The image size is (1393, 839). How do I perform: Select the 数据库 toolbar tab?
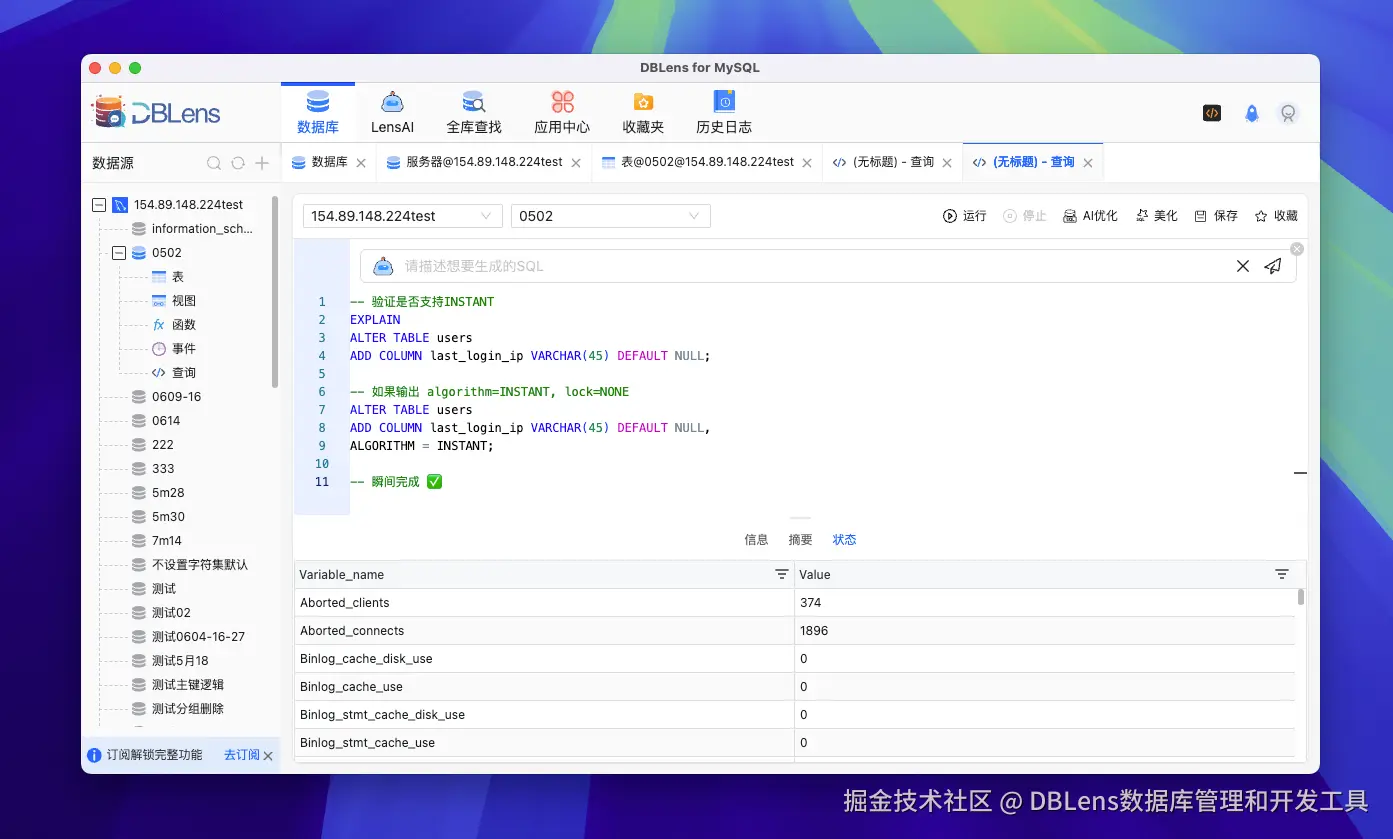(318, 113)
